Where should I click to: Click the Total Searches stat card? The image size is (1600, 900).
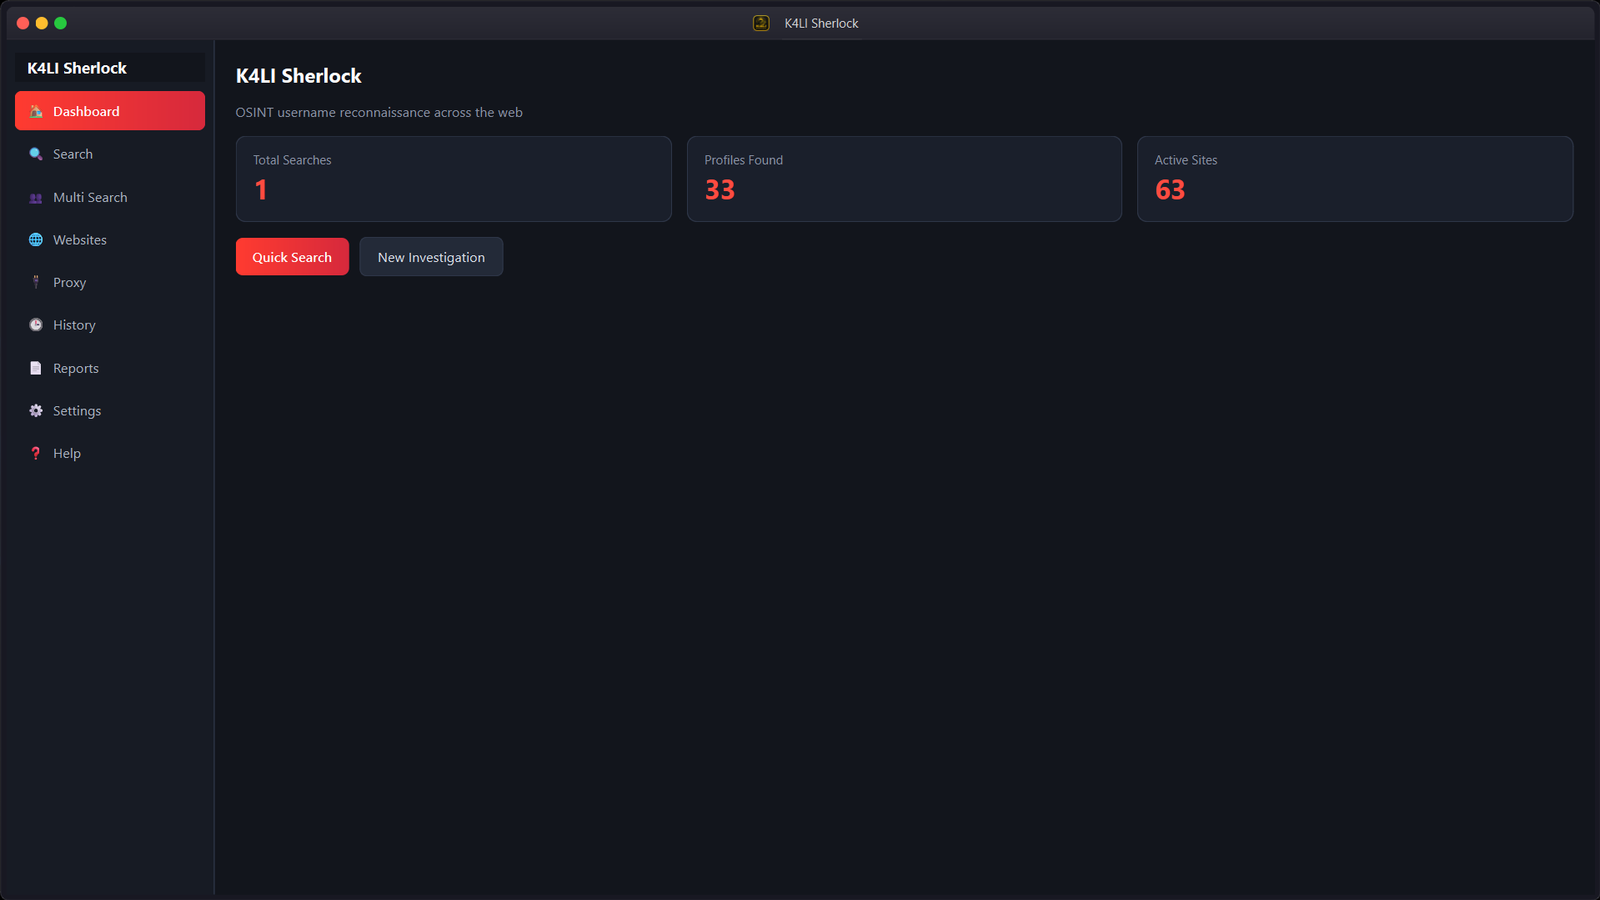point(454,179)
